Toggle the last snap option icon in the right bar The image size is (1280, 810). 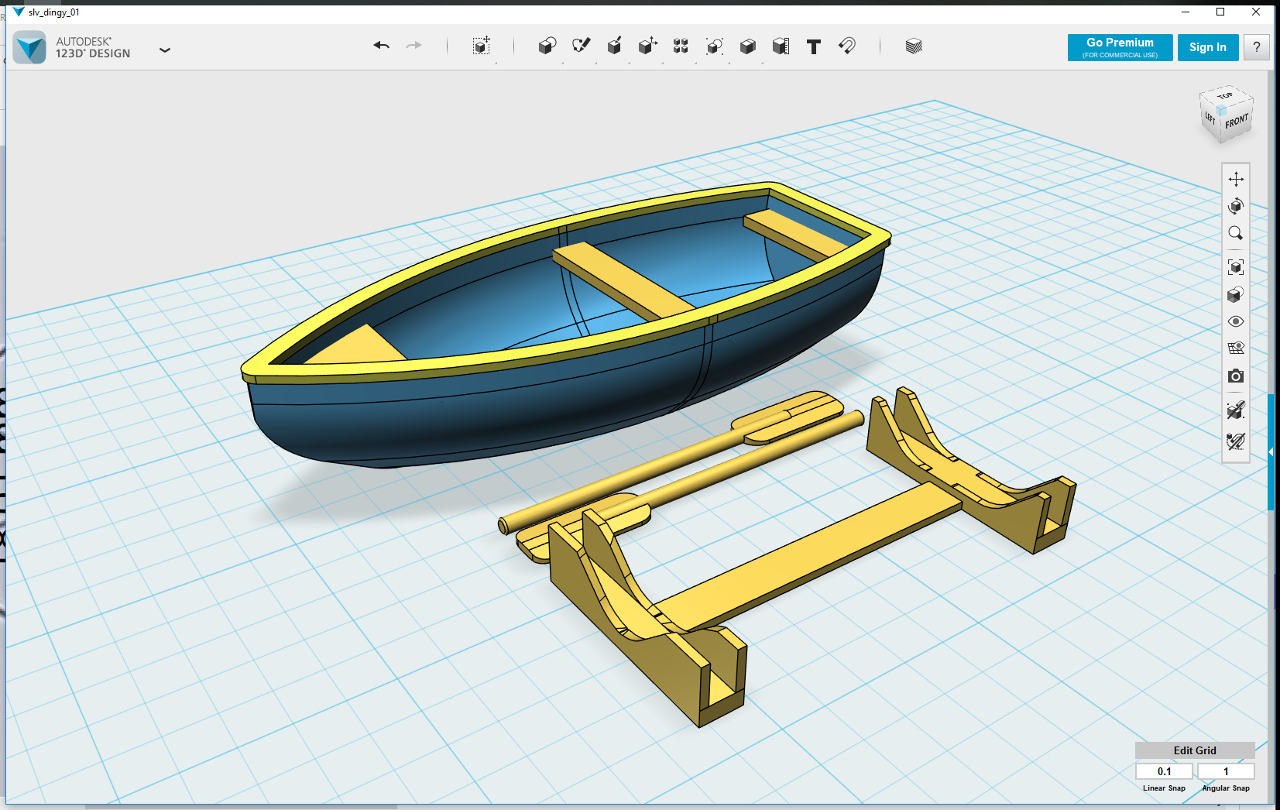point(1236,441)
